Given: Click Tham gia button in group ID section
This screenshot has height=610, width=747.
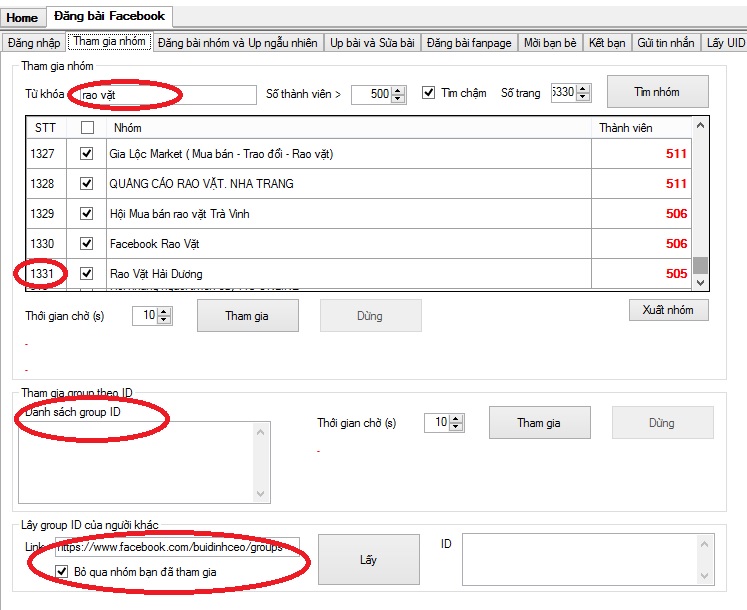Looking at the screenshot, I should (x=539, y=422).
